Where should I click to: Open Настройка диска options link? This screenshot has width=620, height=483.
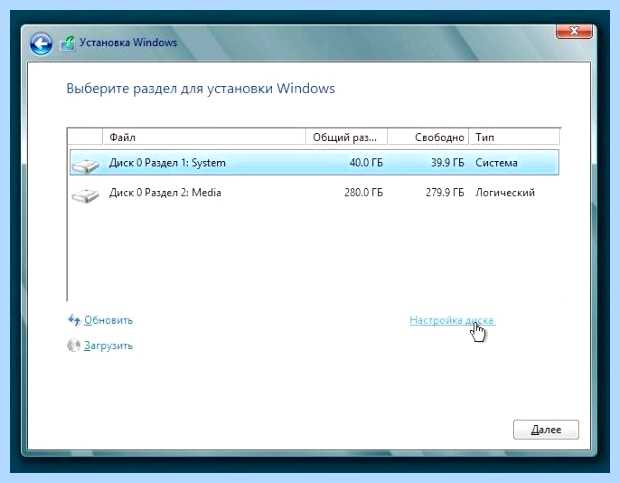452,320
